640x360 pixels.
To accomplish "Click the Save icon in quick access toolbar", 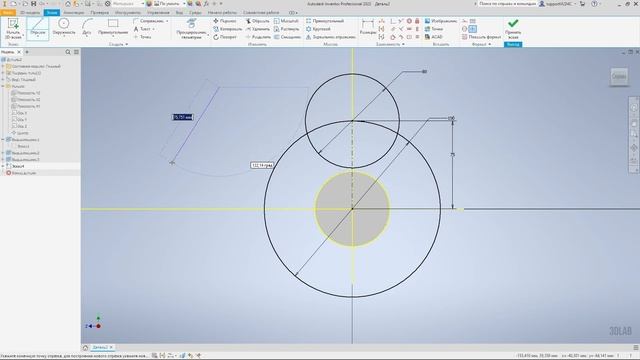I will point(33,4).
